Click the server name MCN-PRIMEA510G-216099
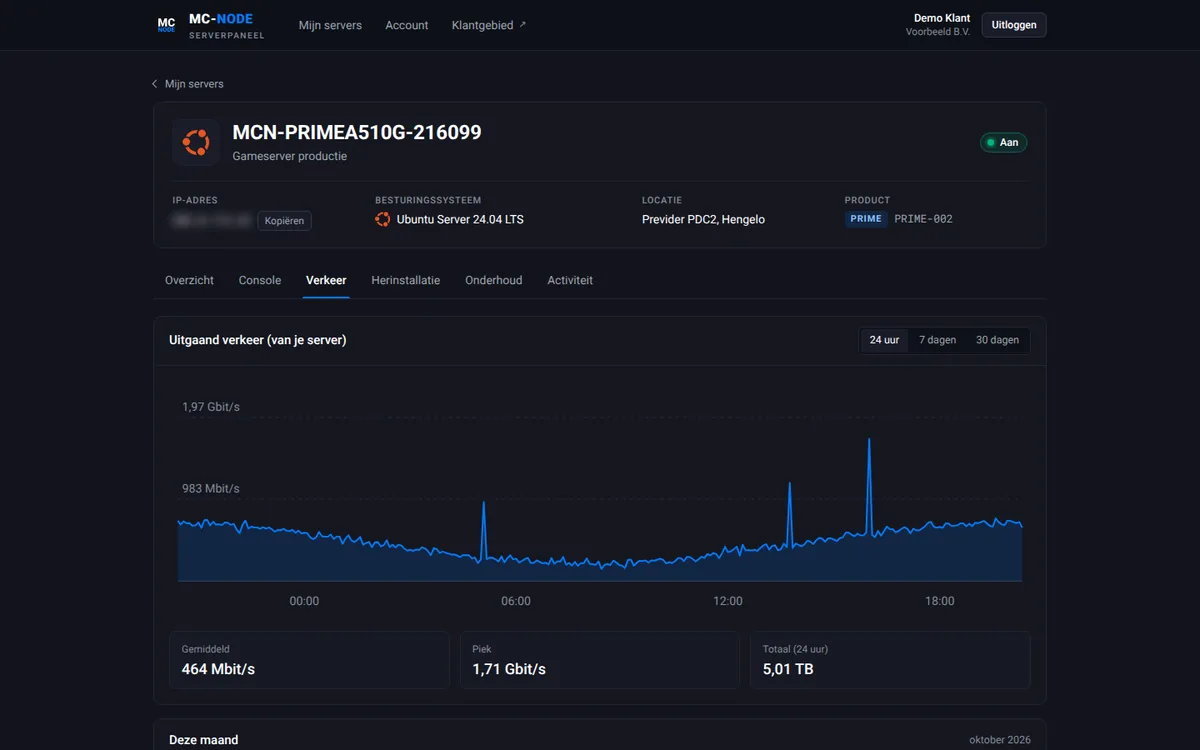Viewport: 1200px width, 750px height. [x=357, y=133]
